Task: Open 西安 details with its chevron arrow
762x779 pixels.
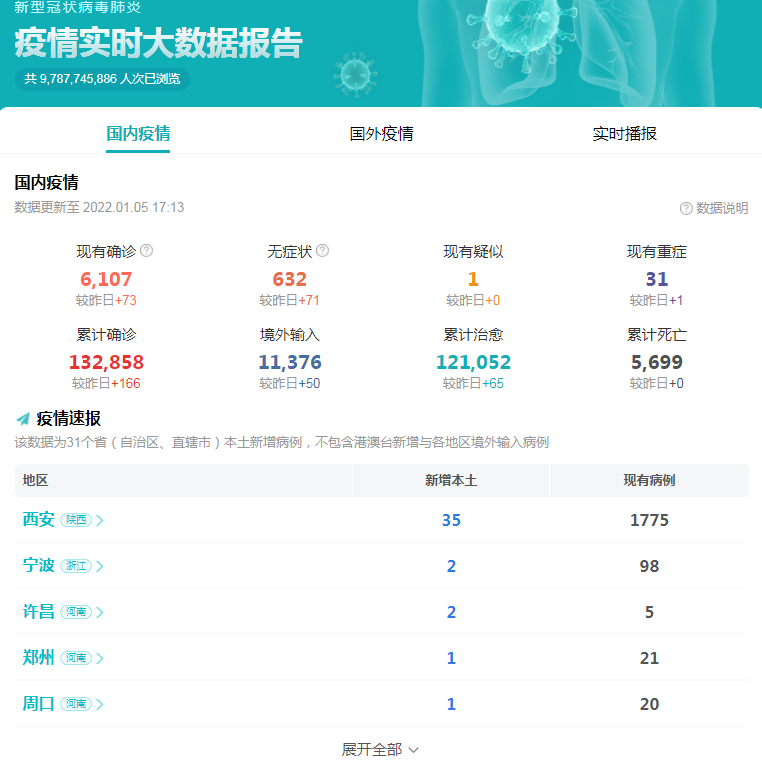Action: point(100,520)
